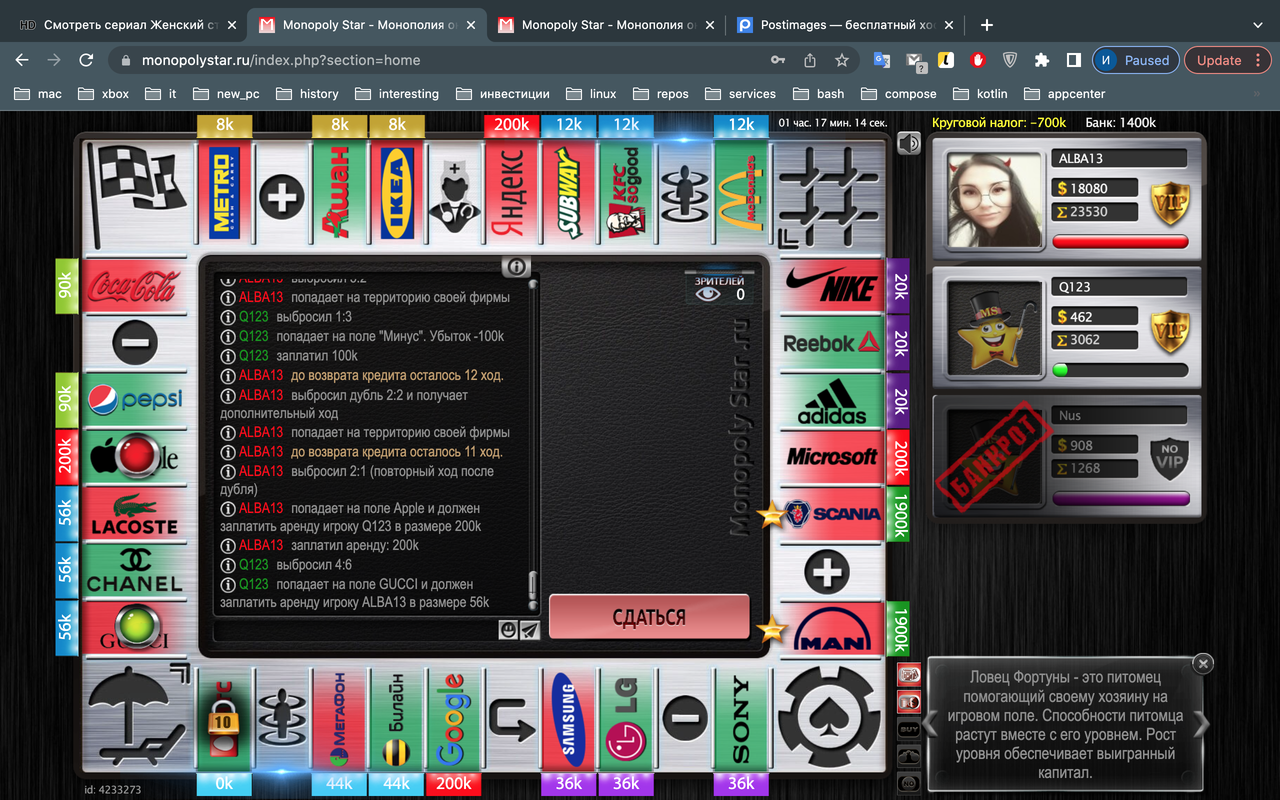
Task: Click the LG company cell
Action: pyautogui.click(x=626, y=718)
